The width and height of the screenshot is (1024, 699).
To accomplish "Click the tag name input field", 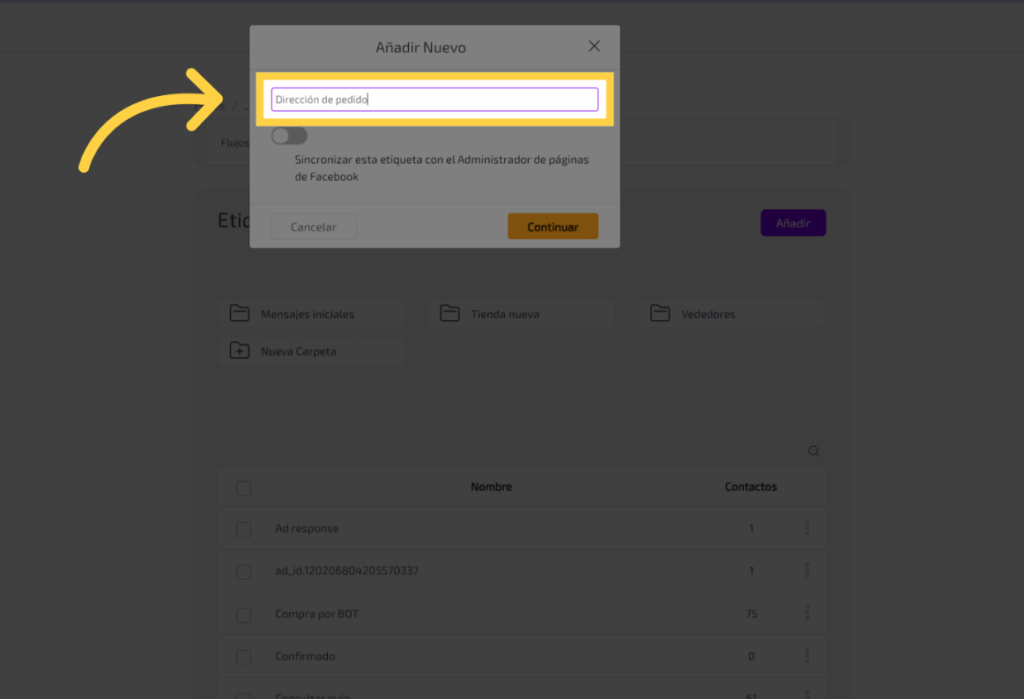I will tap(434, 100).
